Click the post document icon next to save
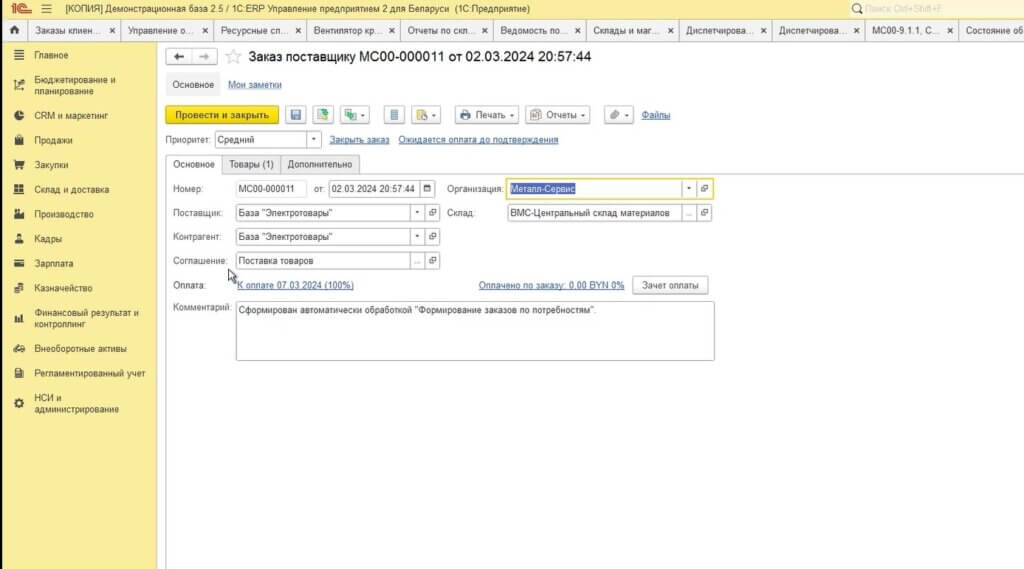The height and width of the screenshot is (569, 1024). tap(322, 115)
